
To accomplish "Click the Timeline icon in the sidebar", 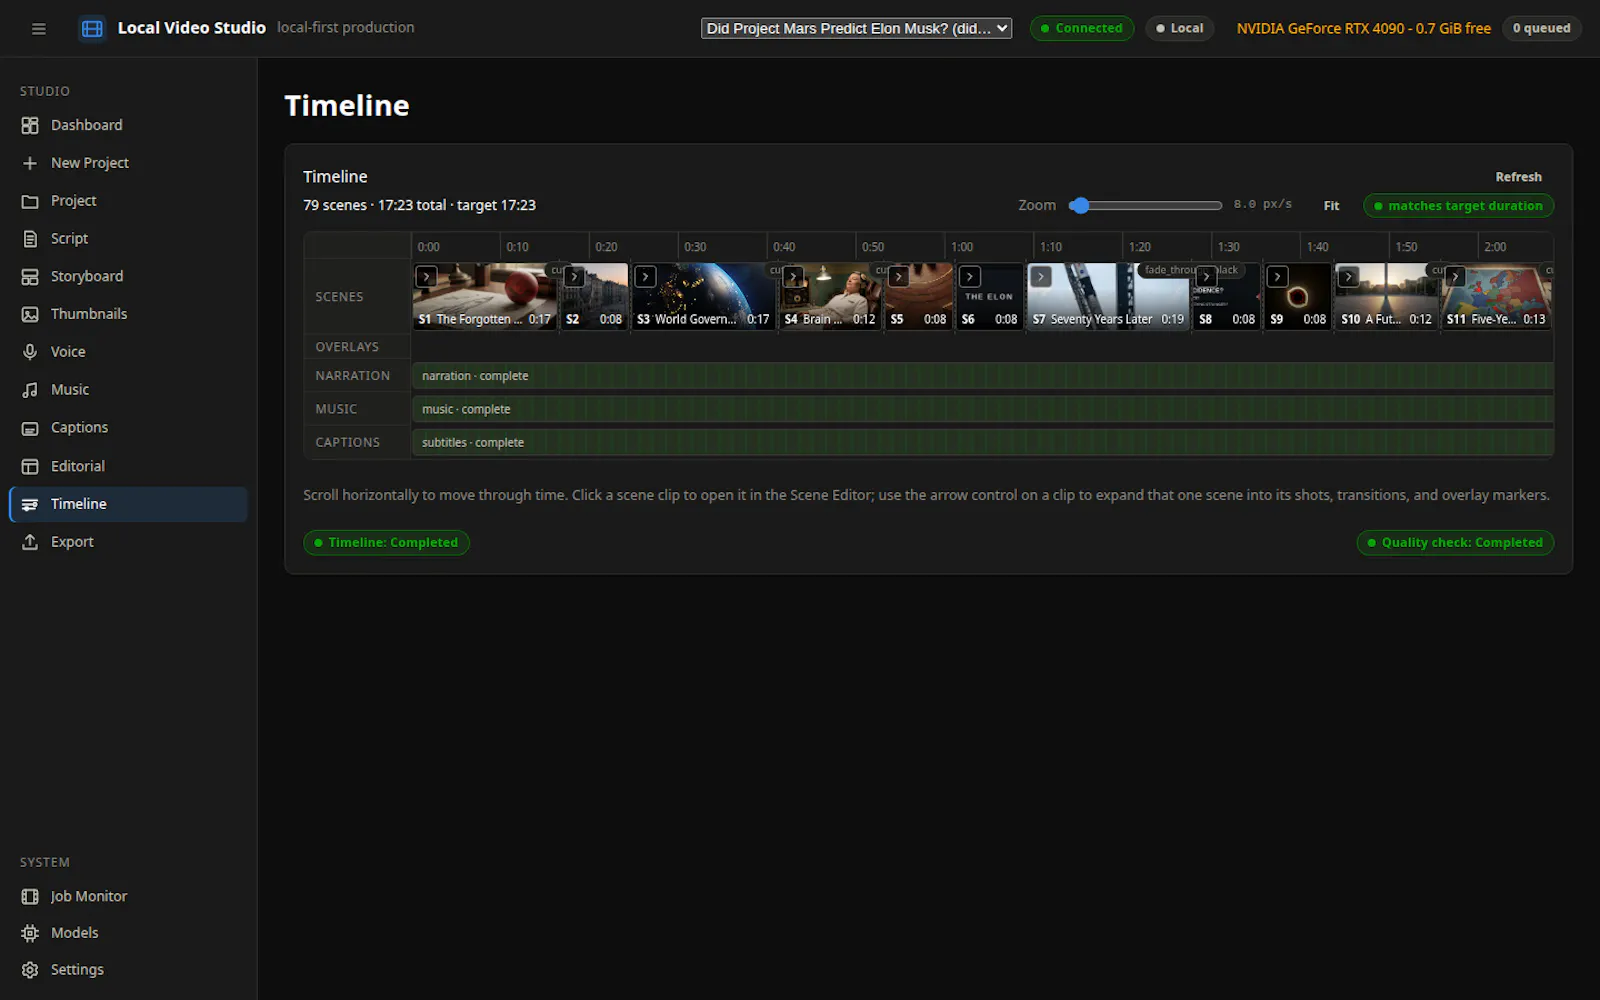I will pos(30,504).
